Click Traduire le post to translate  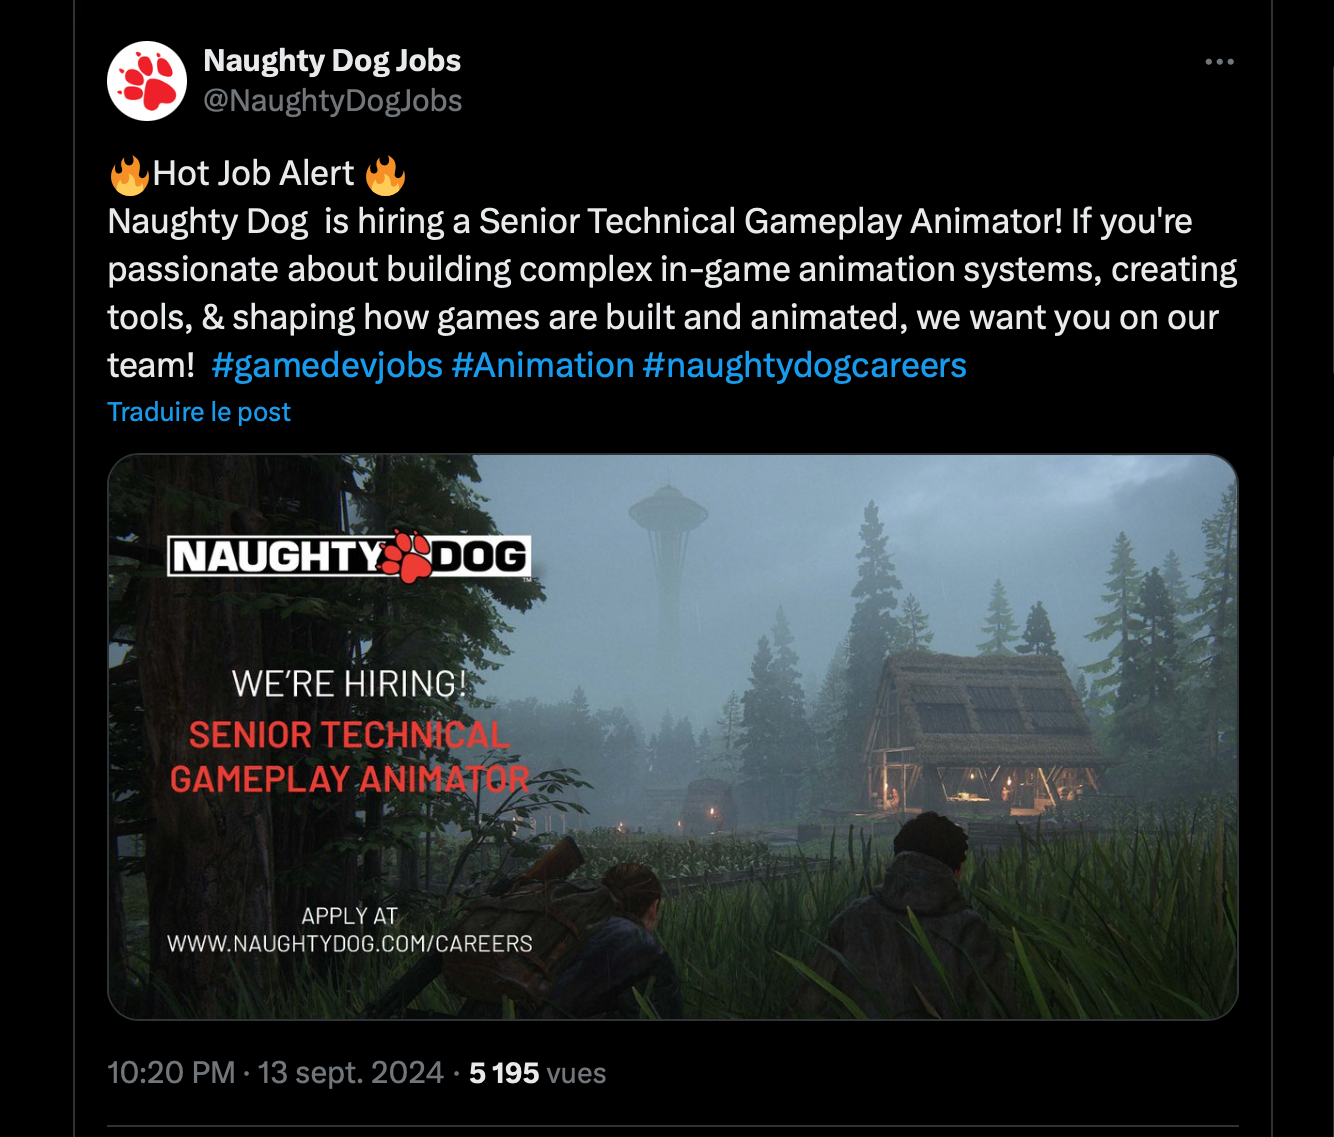pos(199,412)
